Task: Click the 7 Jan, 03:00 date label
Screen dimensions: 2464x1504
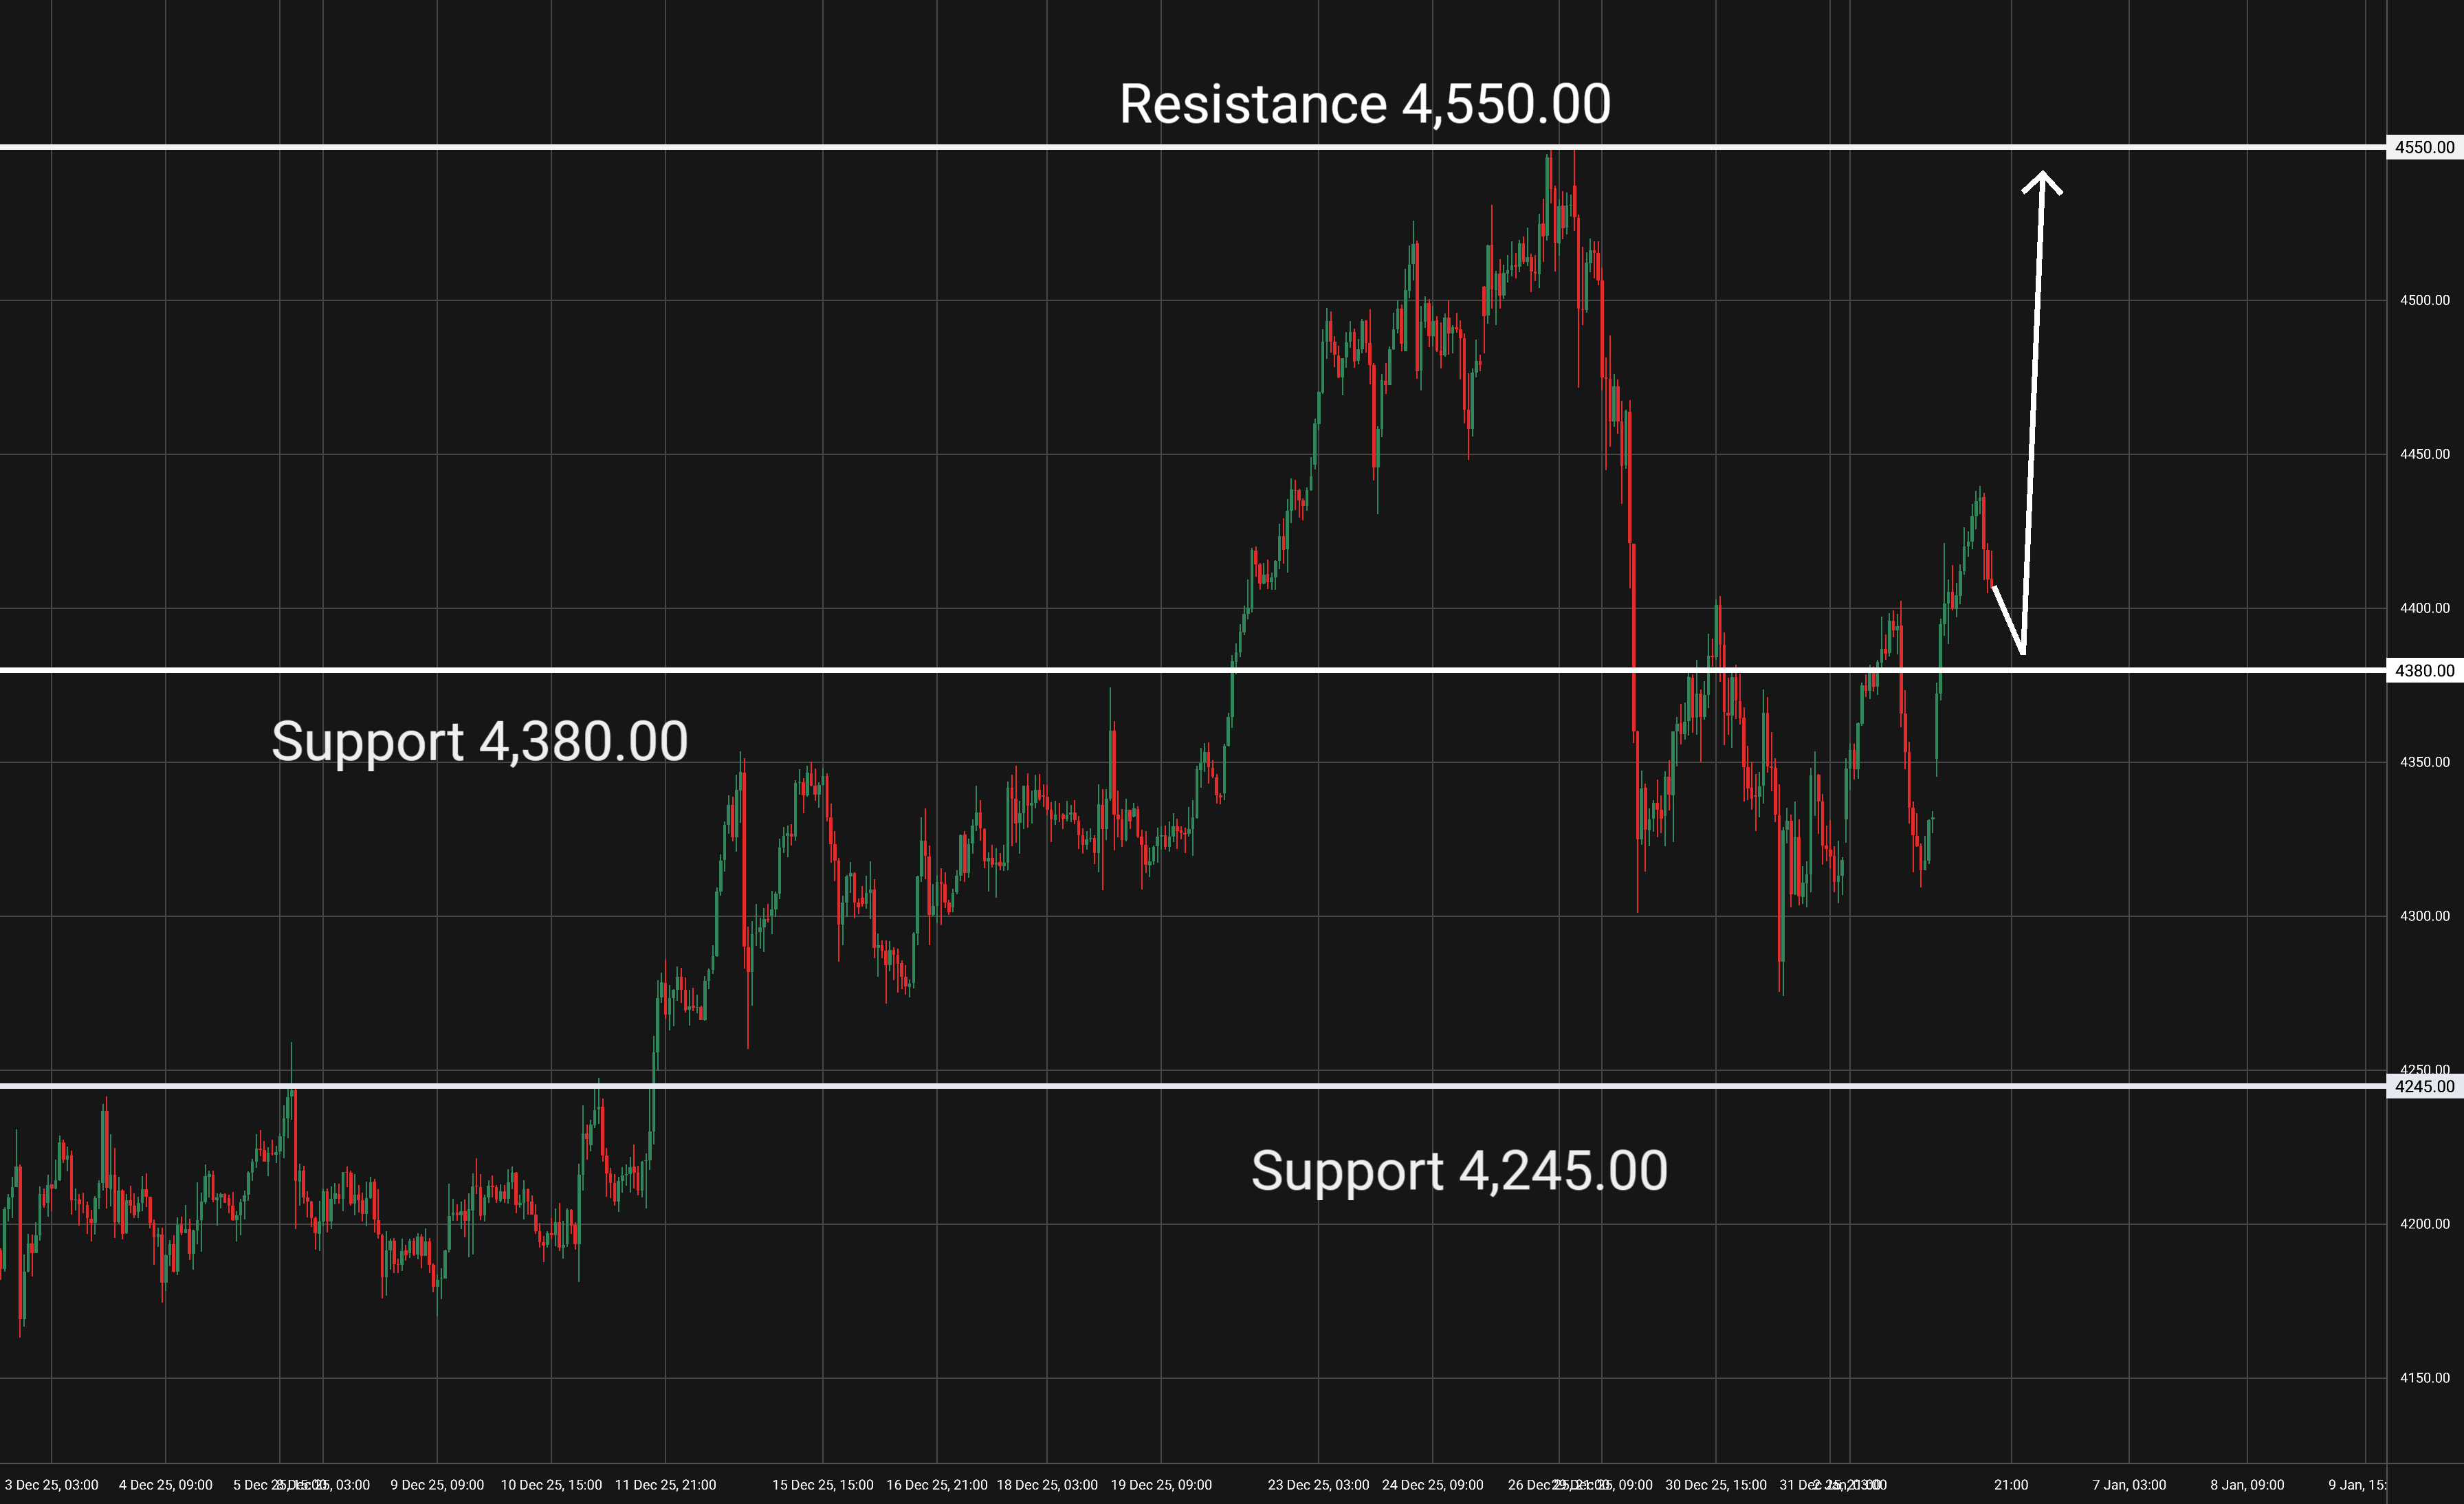Action: (x=2129, y=1485)
